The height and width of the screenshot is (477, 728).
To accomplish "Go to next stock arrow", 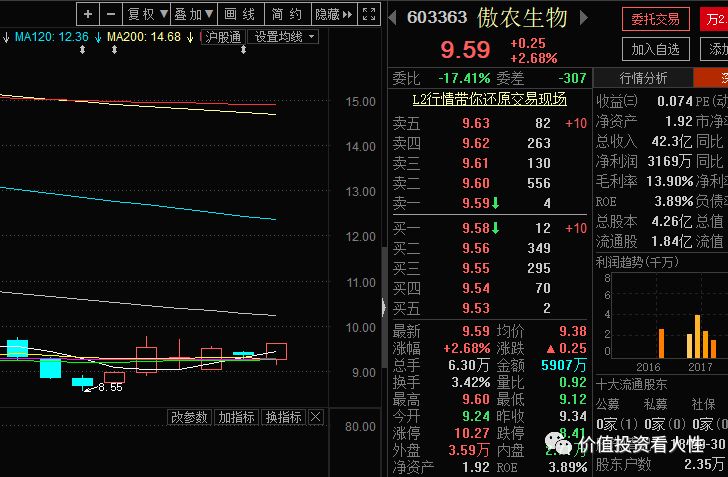I will coord(584,18).
